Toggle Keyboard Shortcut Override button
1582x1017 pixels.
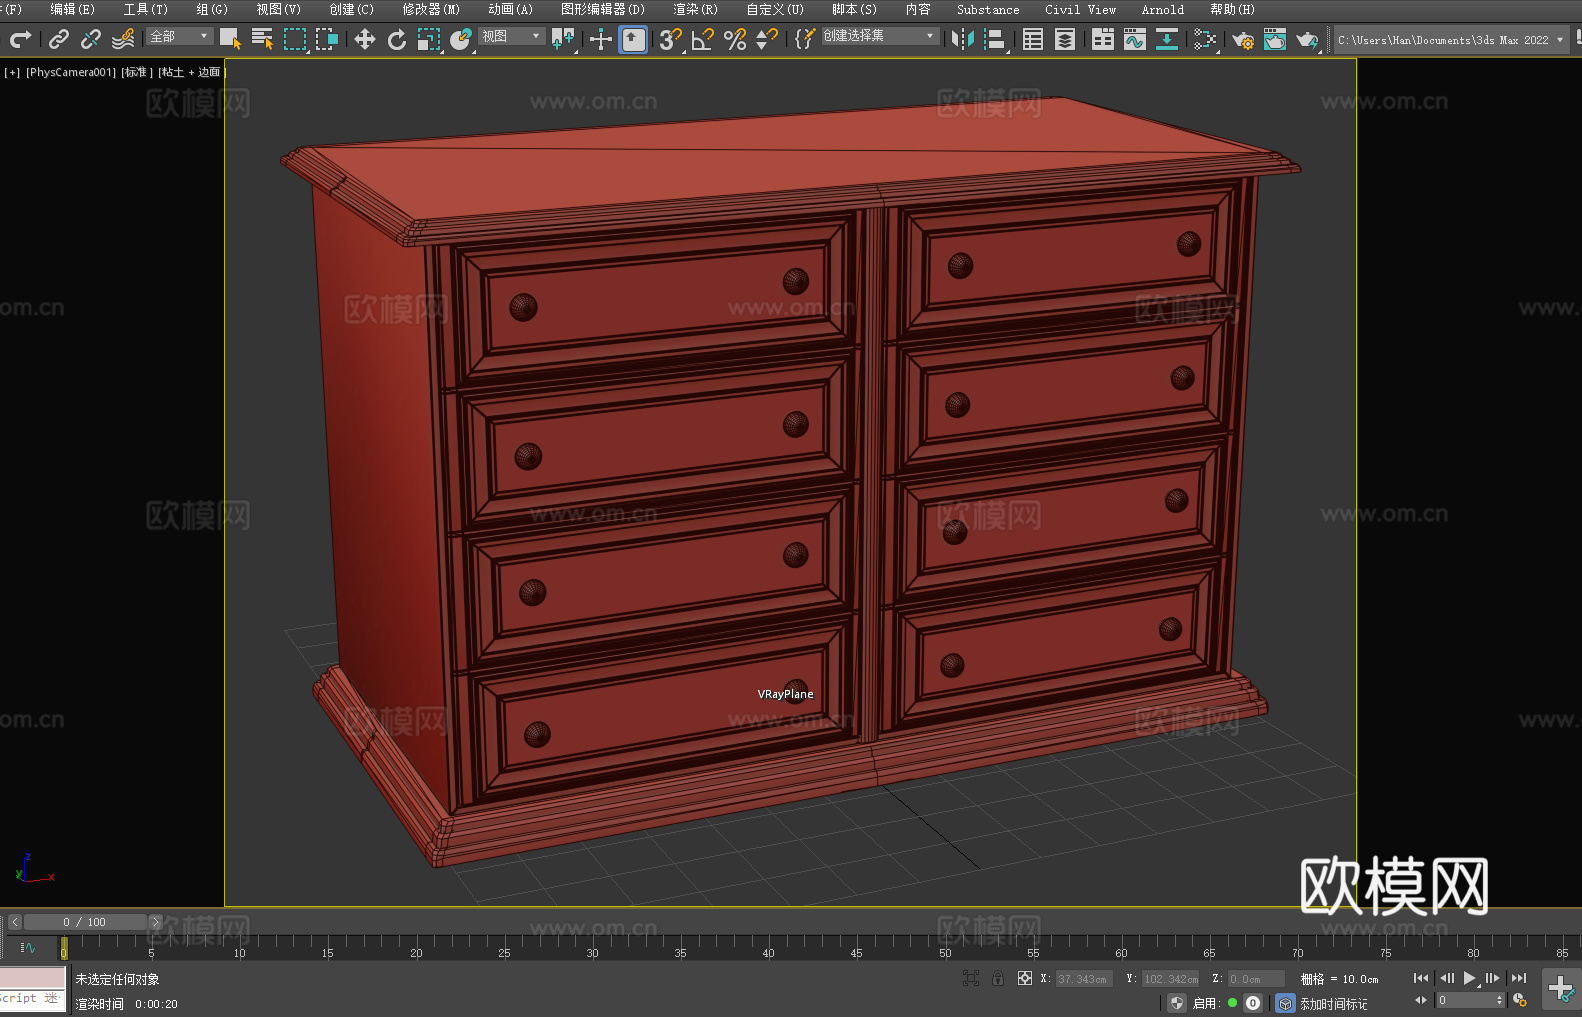(633, 39)
